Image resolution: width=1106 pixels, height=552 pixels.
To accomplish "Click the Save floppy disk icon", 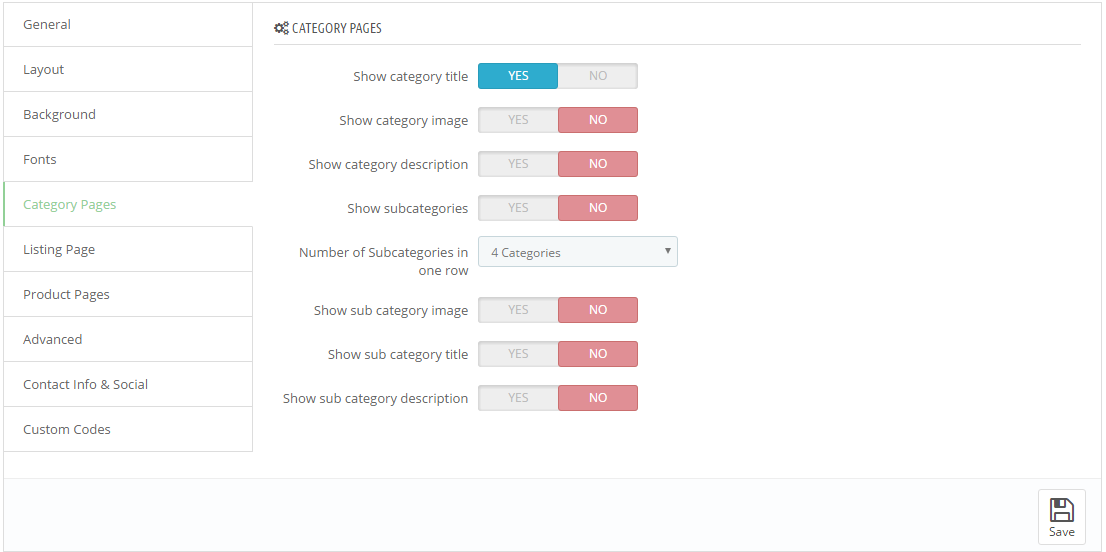I will [x=1061, y=510].
